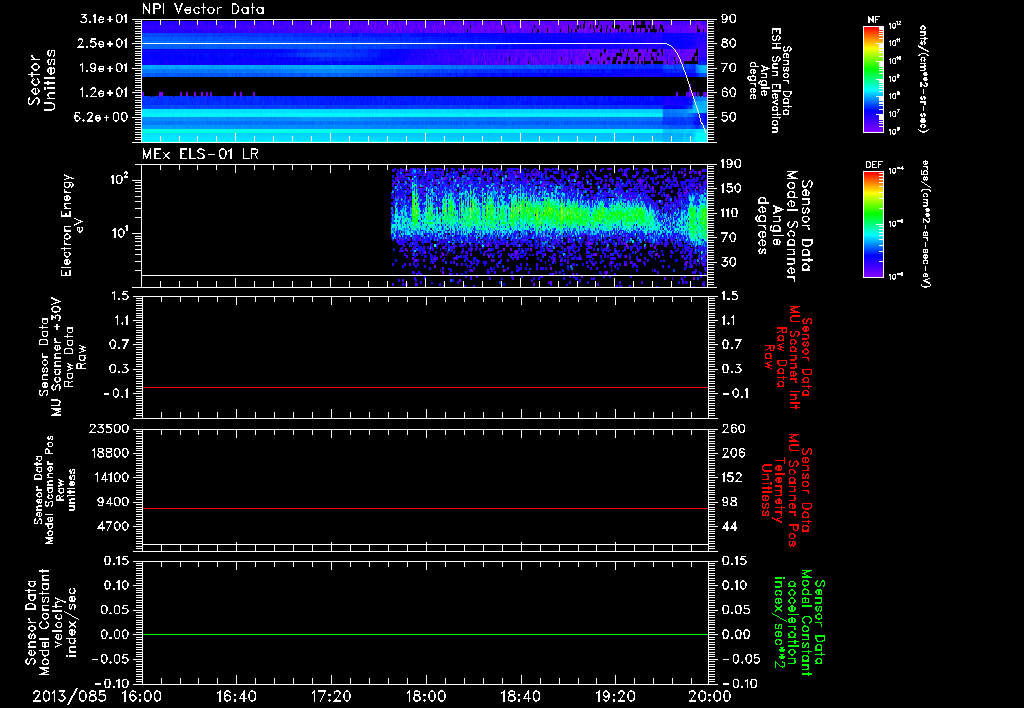This screenshot has width=1024, height=708.
Task: Click the '206' telemetry tick value
Action: click(733, 453)
